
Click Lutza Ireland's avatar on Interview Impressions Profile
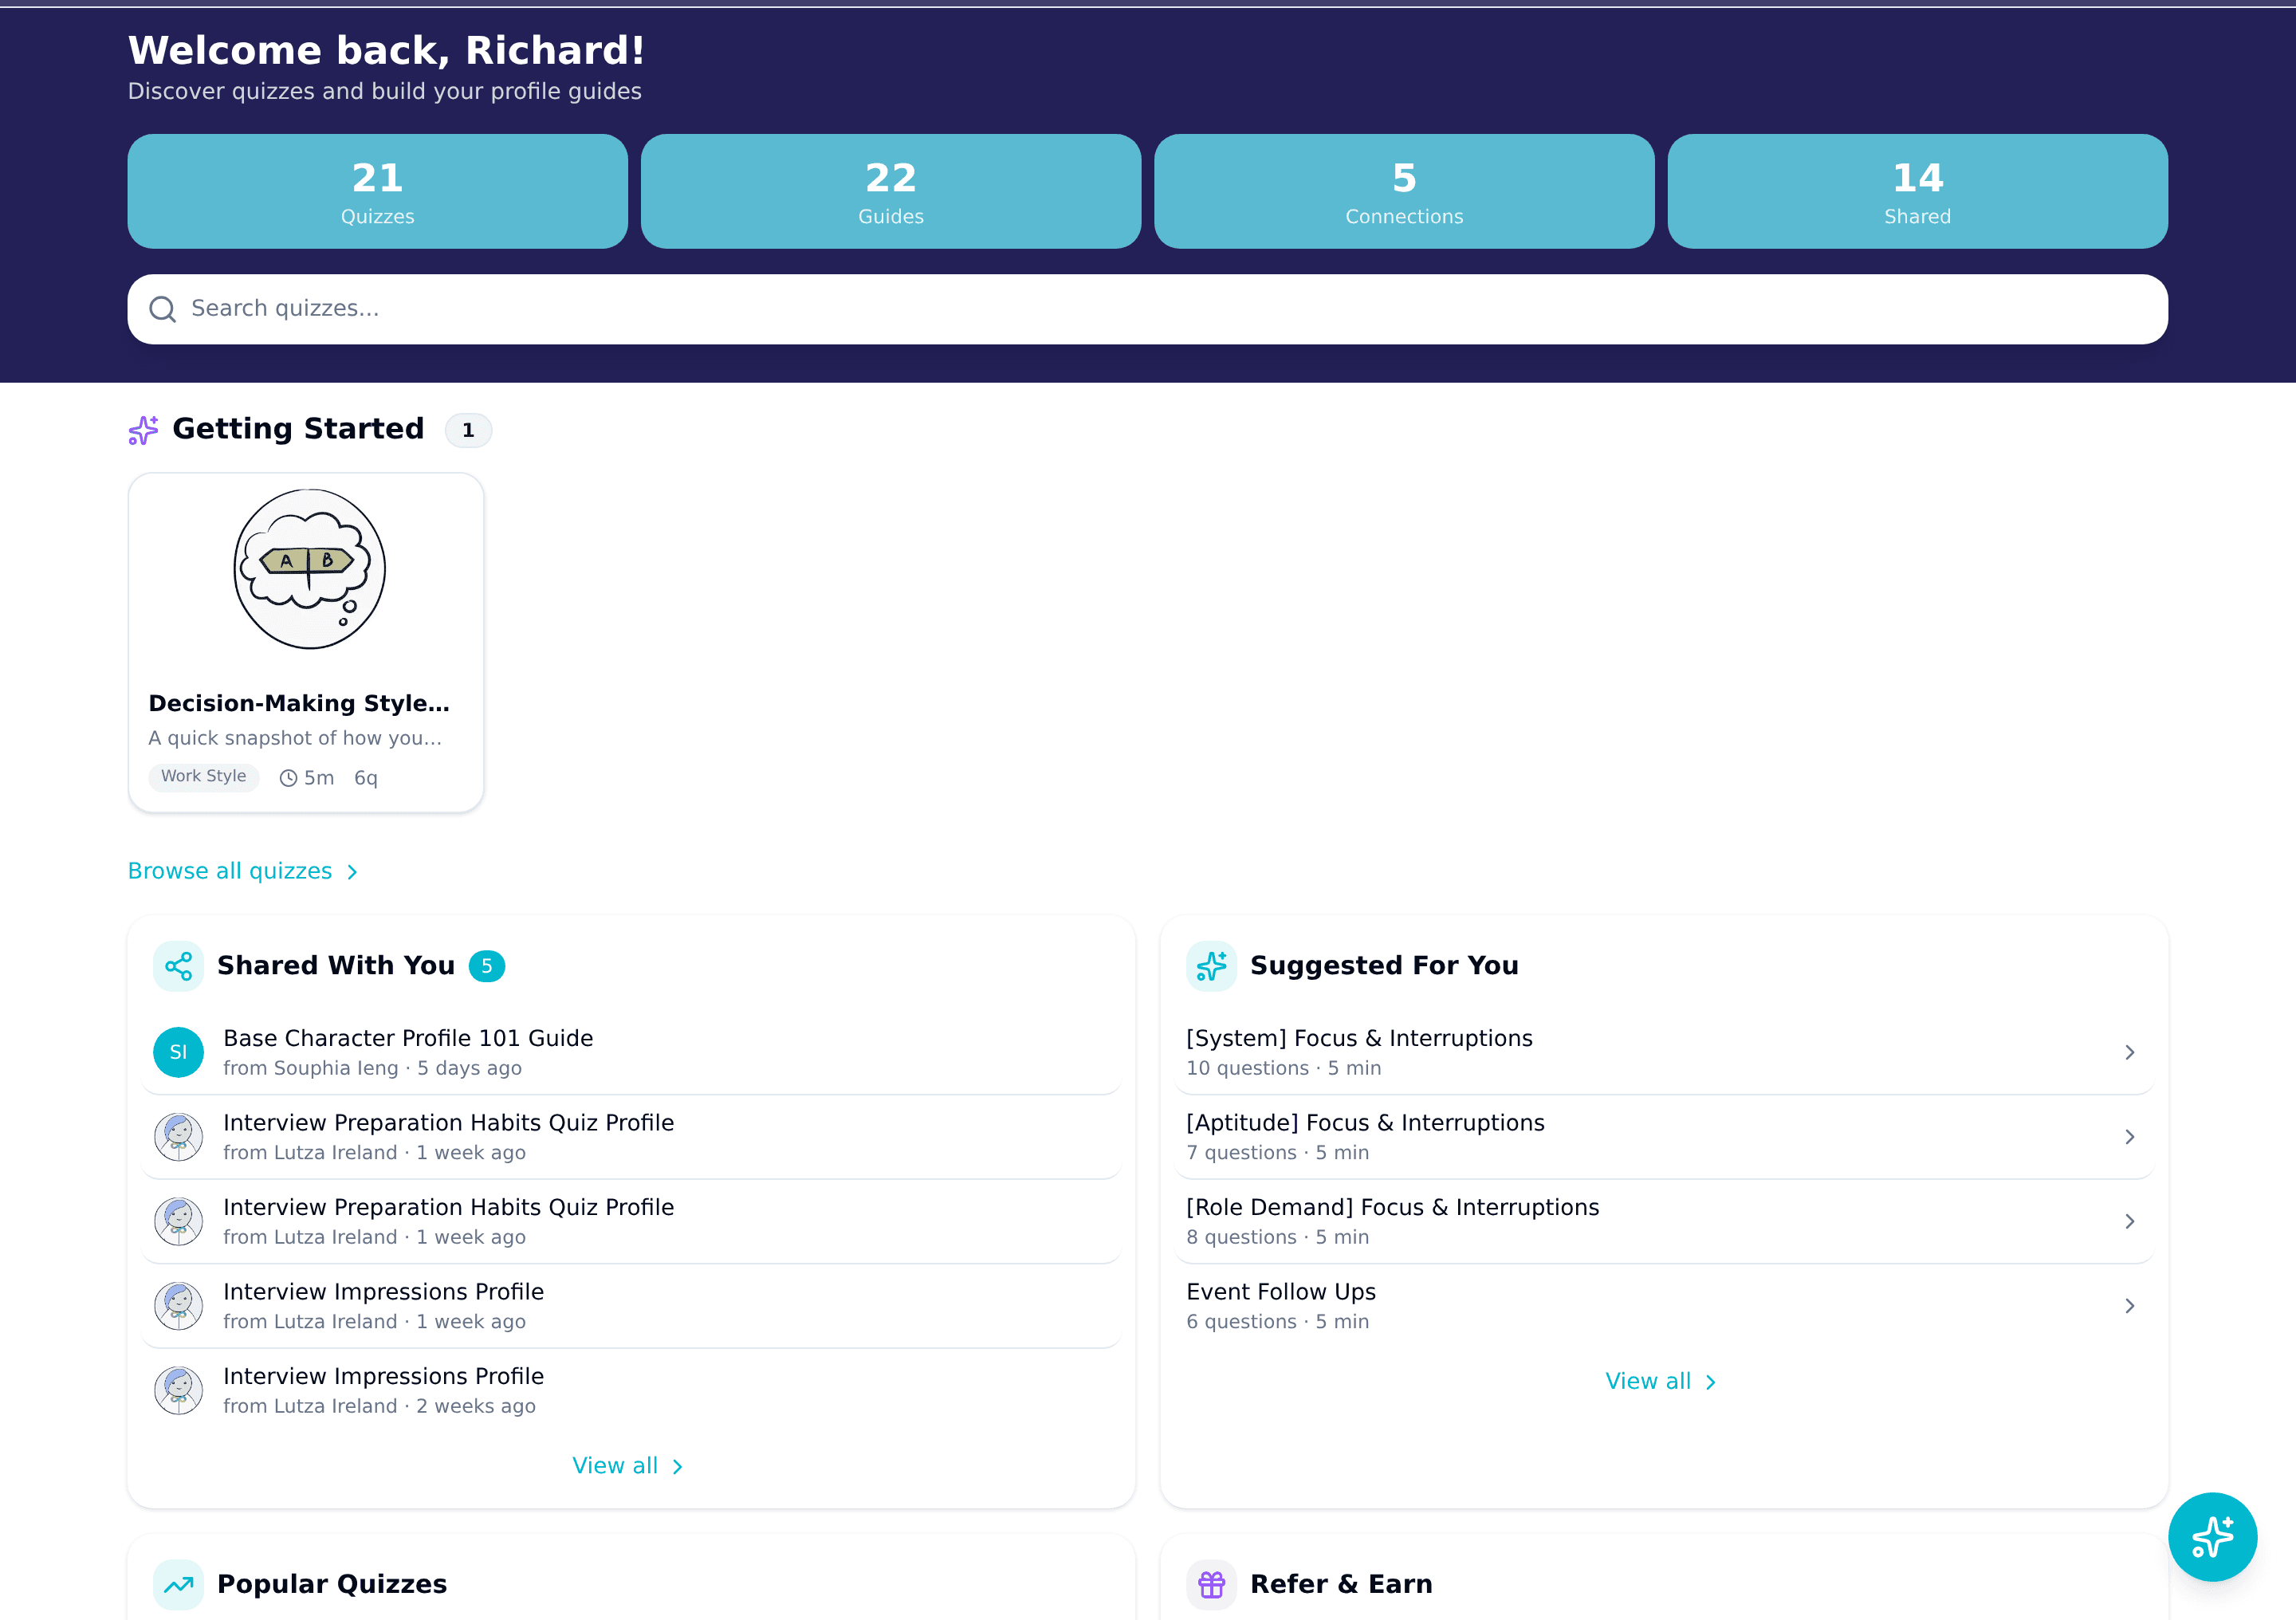pyautogui.click(x=178, y=1306)
